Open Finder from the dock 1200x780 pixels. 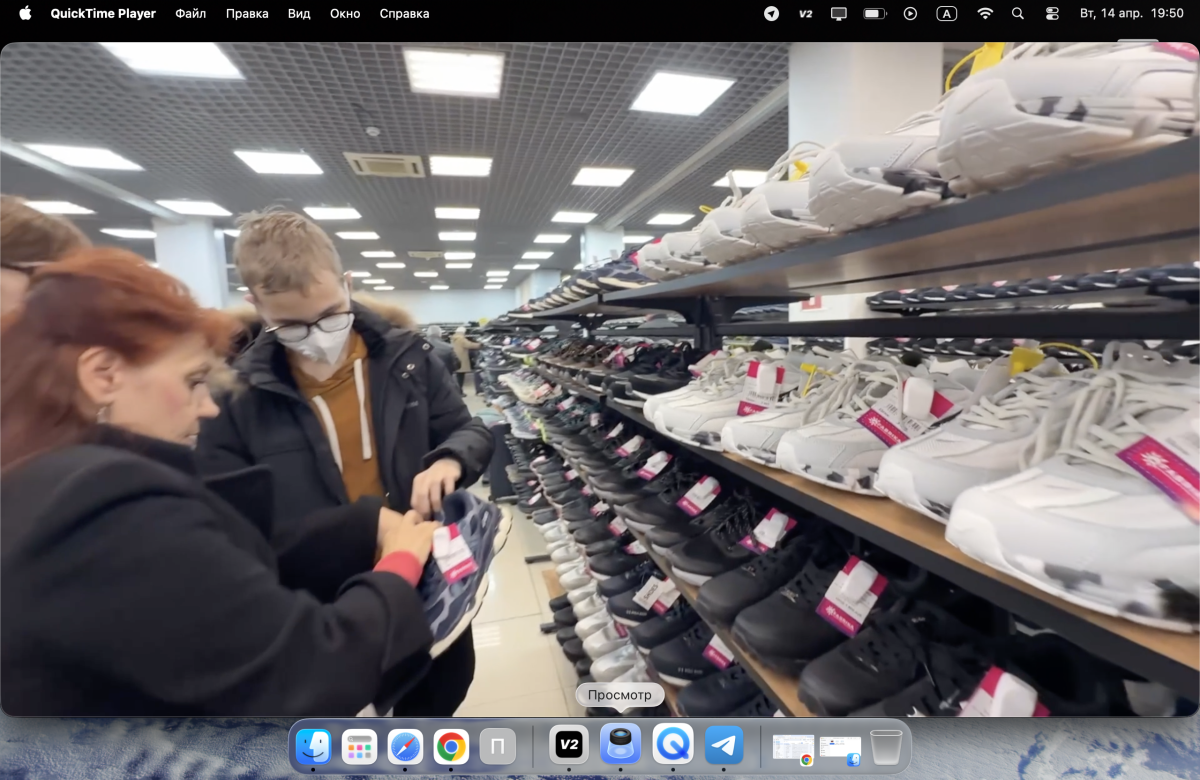tap(314, 746)
